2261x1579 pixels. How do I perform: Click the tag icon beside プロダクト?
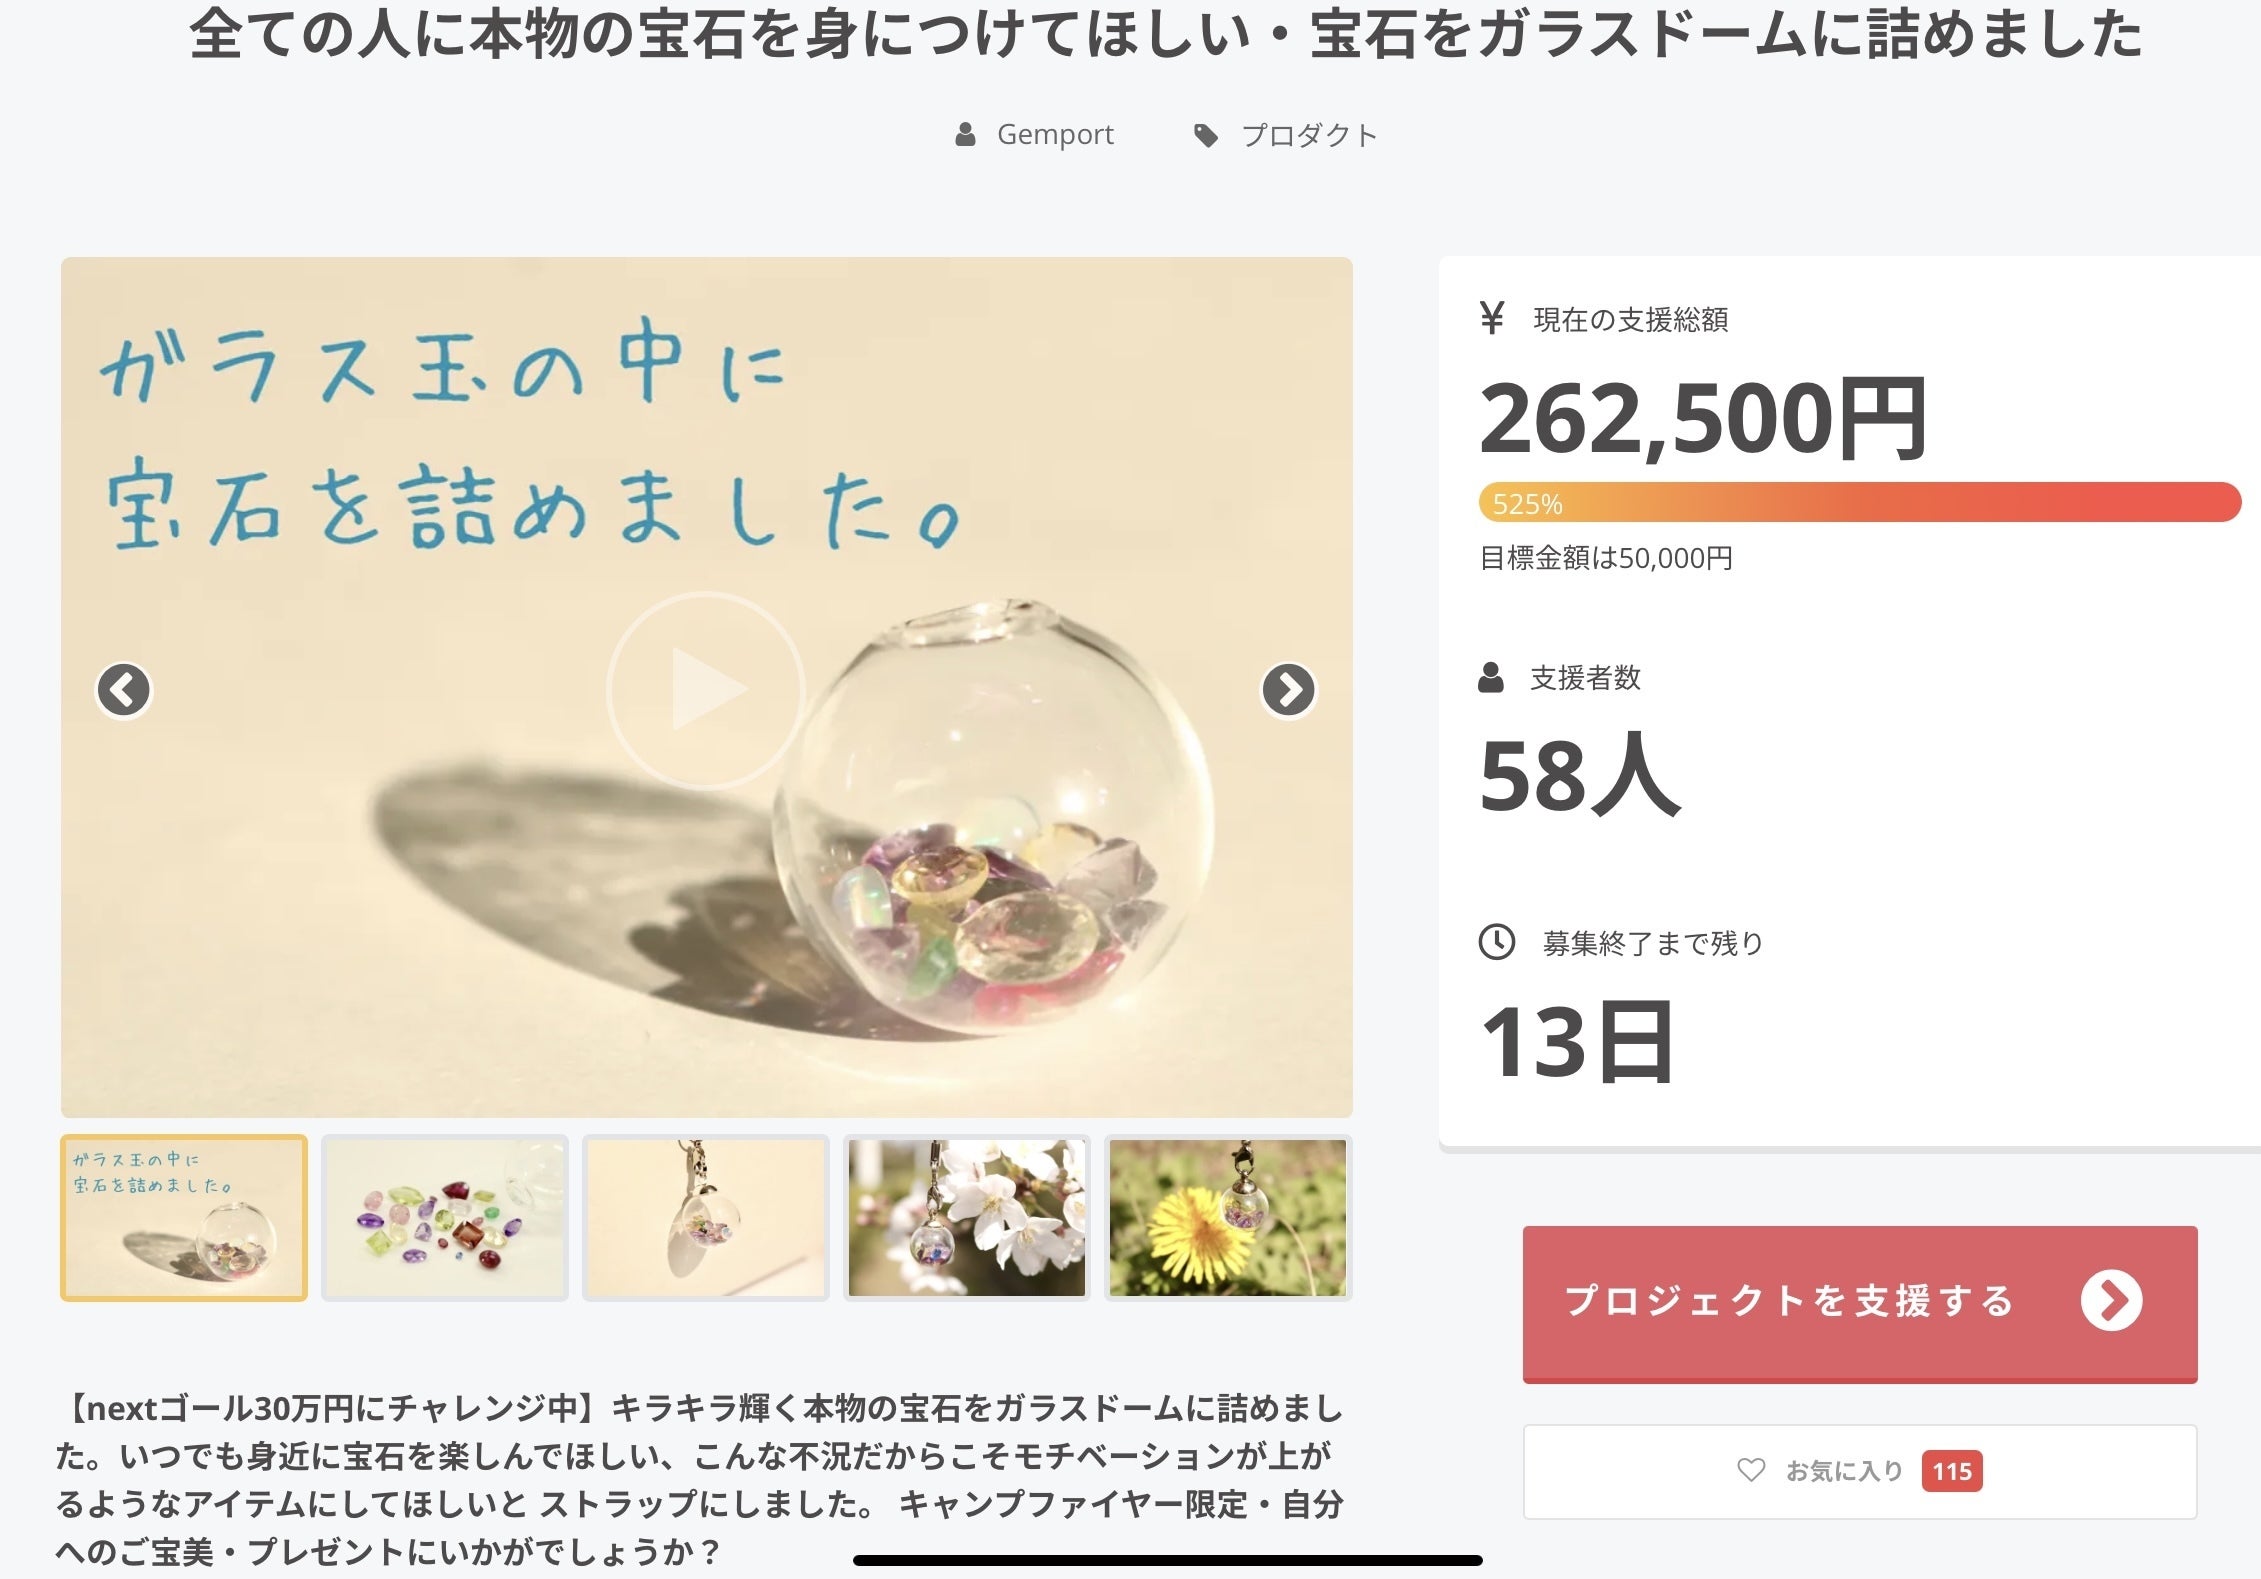(1206, 136)
